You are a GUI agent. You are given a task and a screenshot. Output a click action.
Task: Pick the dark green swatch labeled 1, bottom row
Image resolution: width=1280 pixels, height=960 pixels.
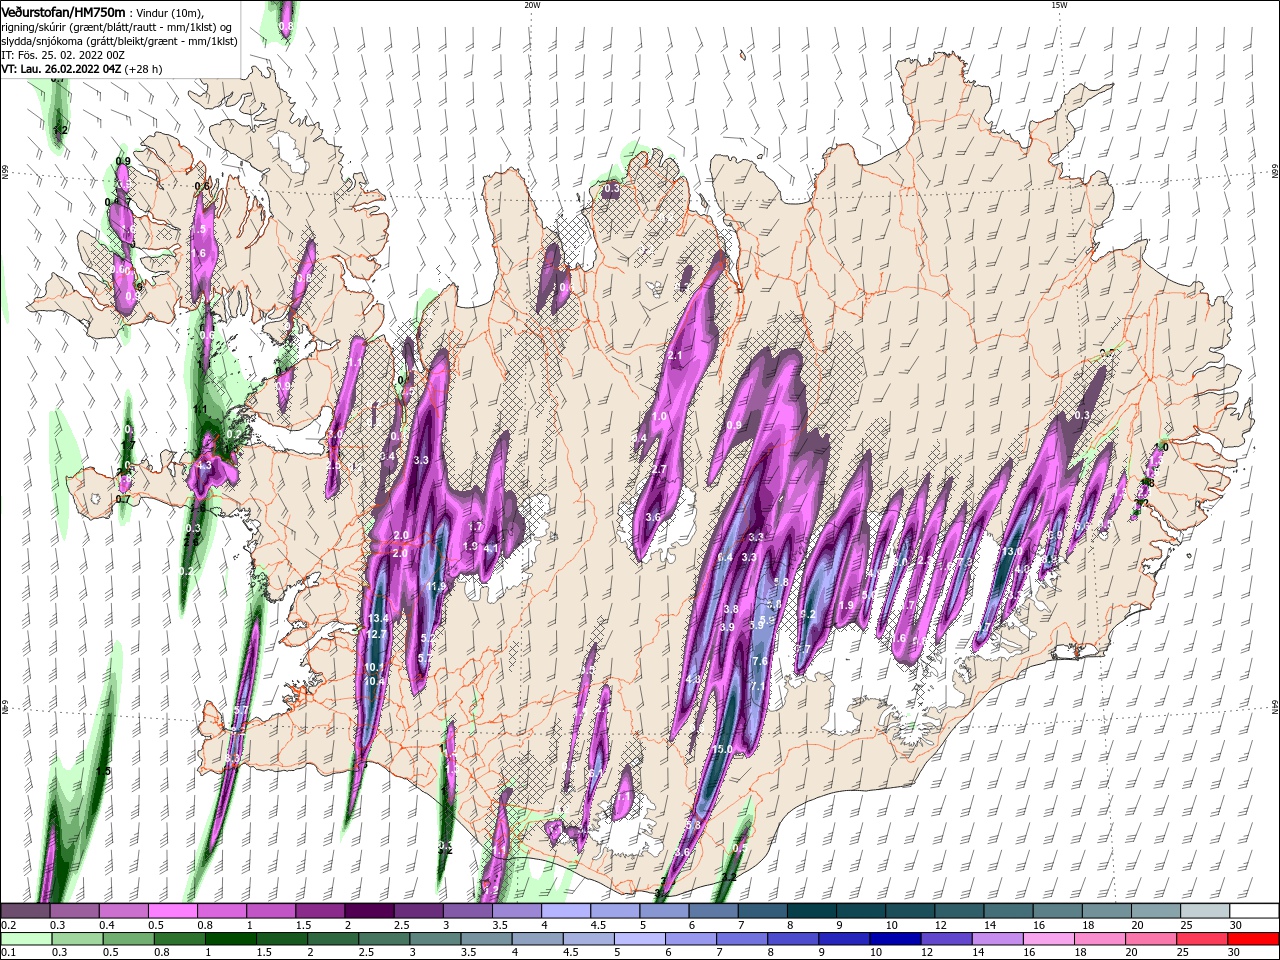231,940
